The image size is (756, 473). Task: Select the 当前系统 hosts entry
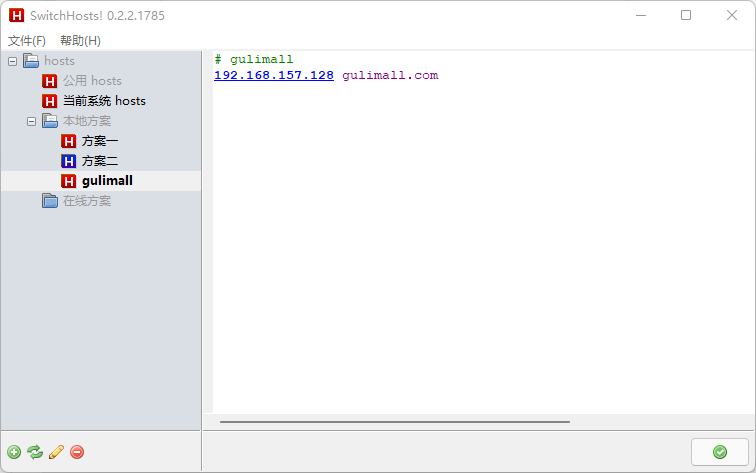coord(104,101)
